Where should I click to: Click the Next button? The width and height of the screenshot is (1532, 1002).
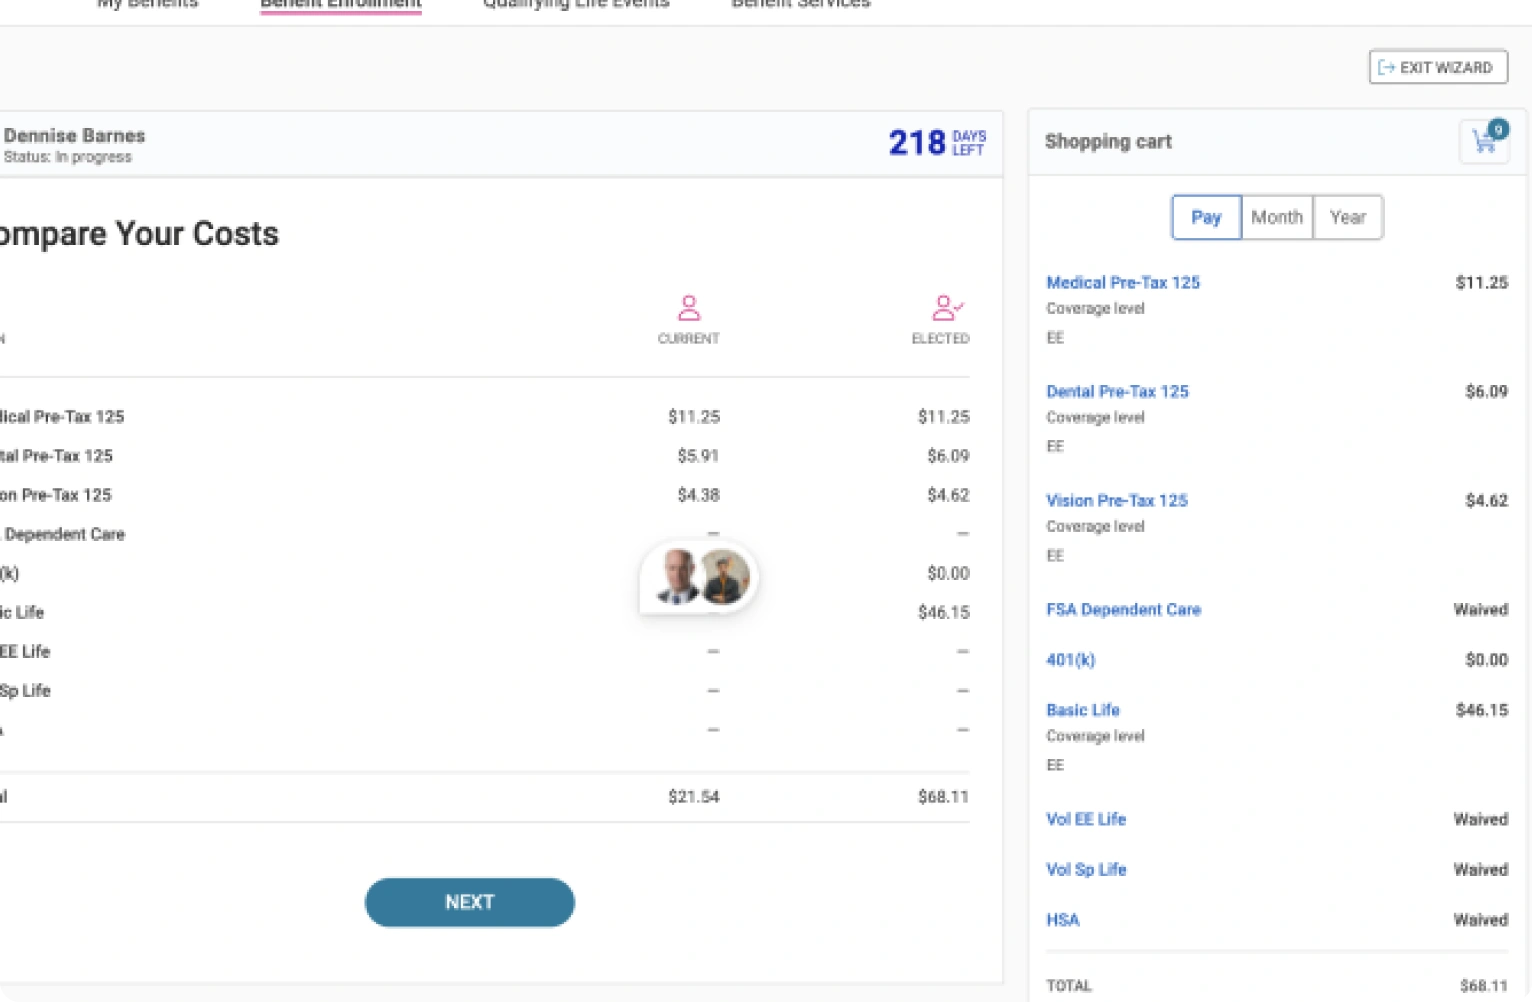click(x=470, y=902)
